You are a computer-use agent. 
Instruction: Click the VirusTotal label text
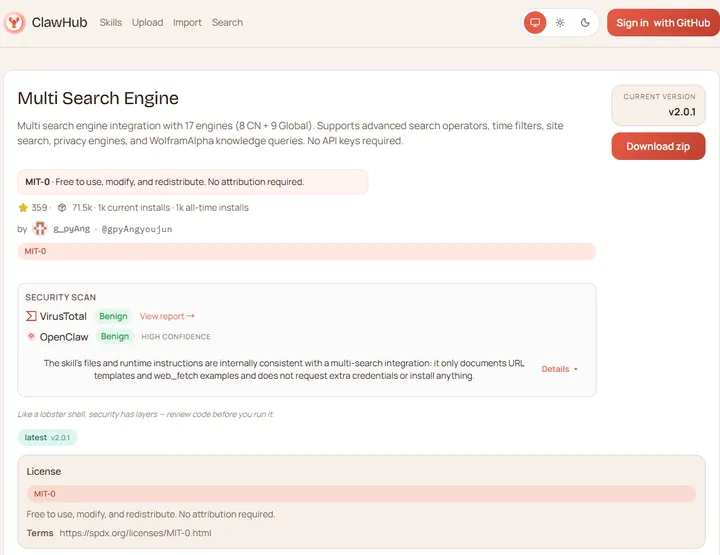[x=63, y=316]
